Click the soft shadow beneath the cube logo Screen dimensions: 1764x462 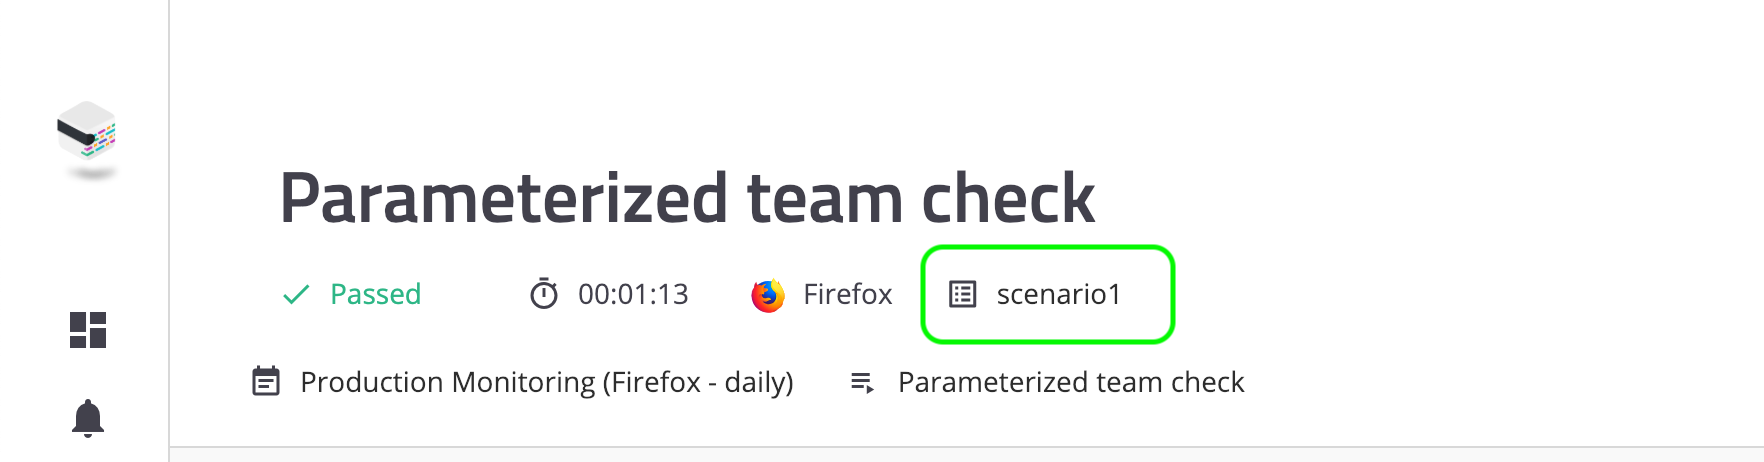click(92, 174)
